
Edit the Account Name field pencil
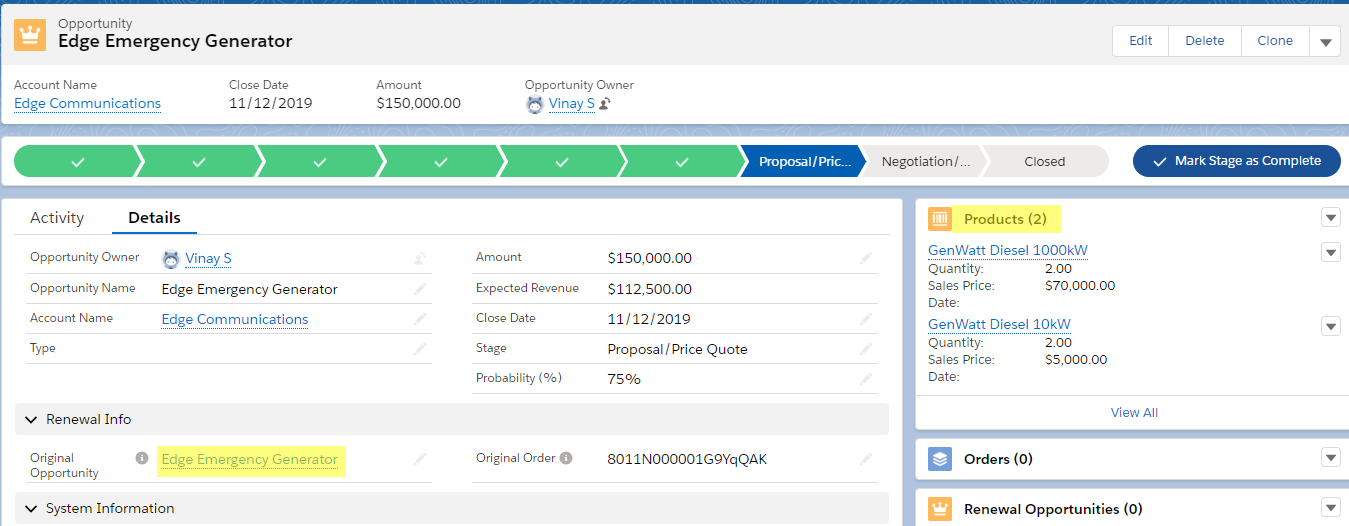(x=420, y=319)
